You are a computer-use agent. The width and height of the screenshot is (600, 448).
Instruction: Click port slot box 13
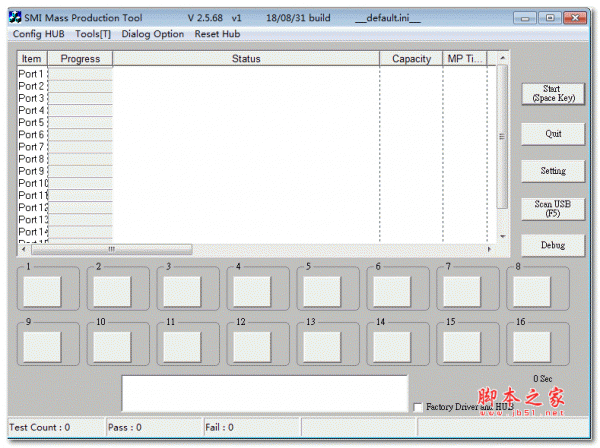click(x=322, y=347)
